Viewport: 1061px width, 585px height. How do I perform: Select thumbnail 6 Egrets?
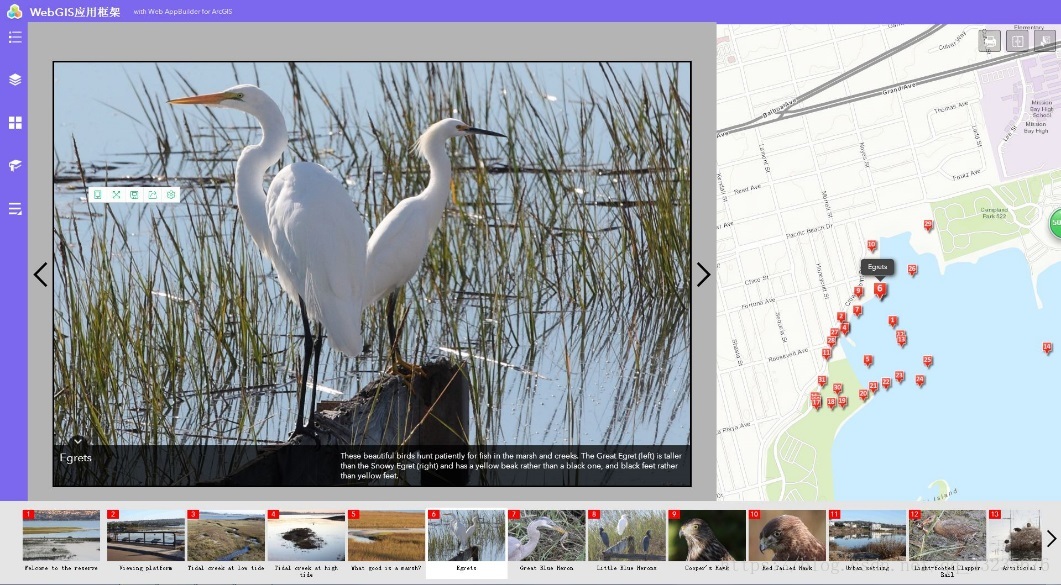click(466, 543)
